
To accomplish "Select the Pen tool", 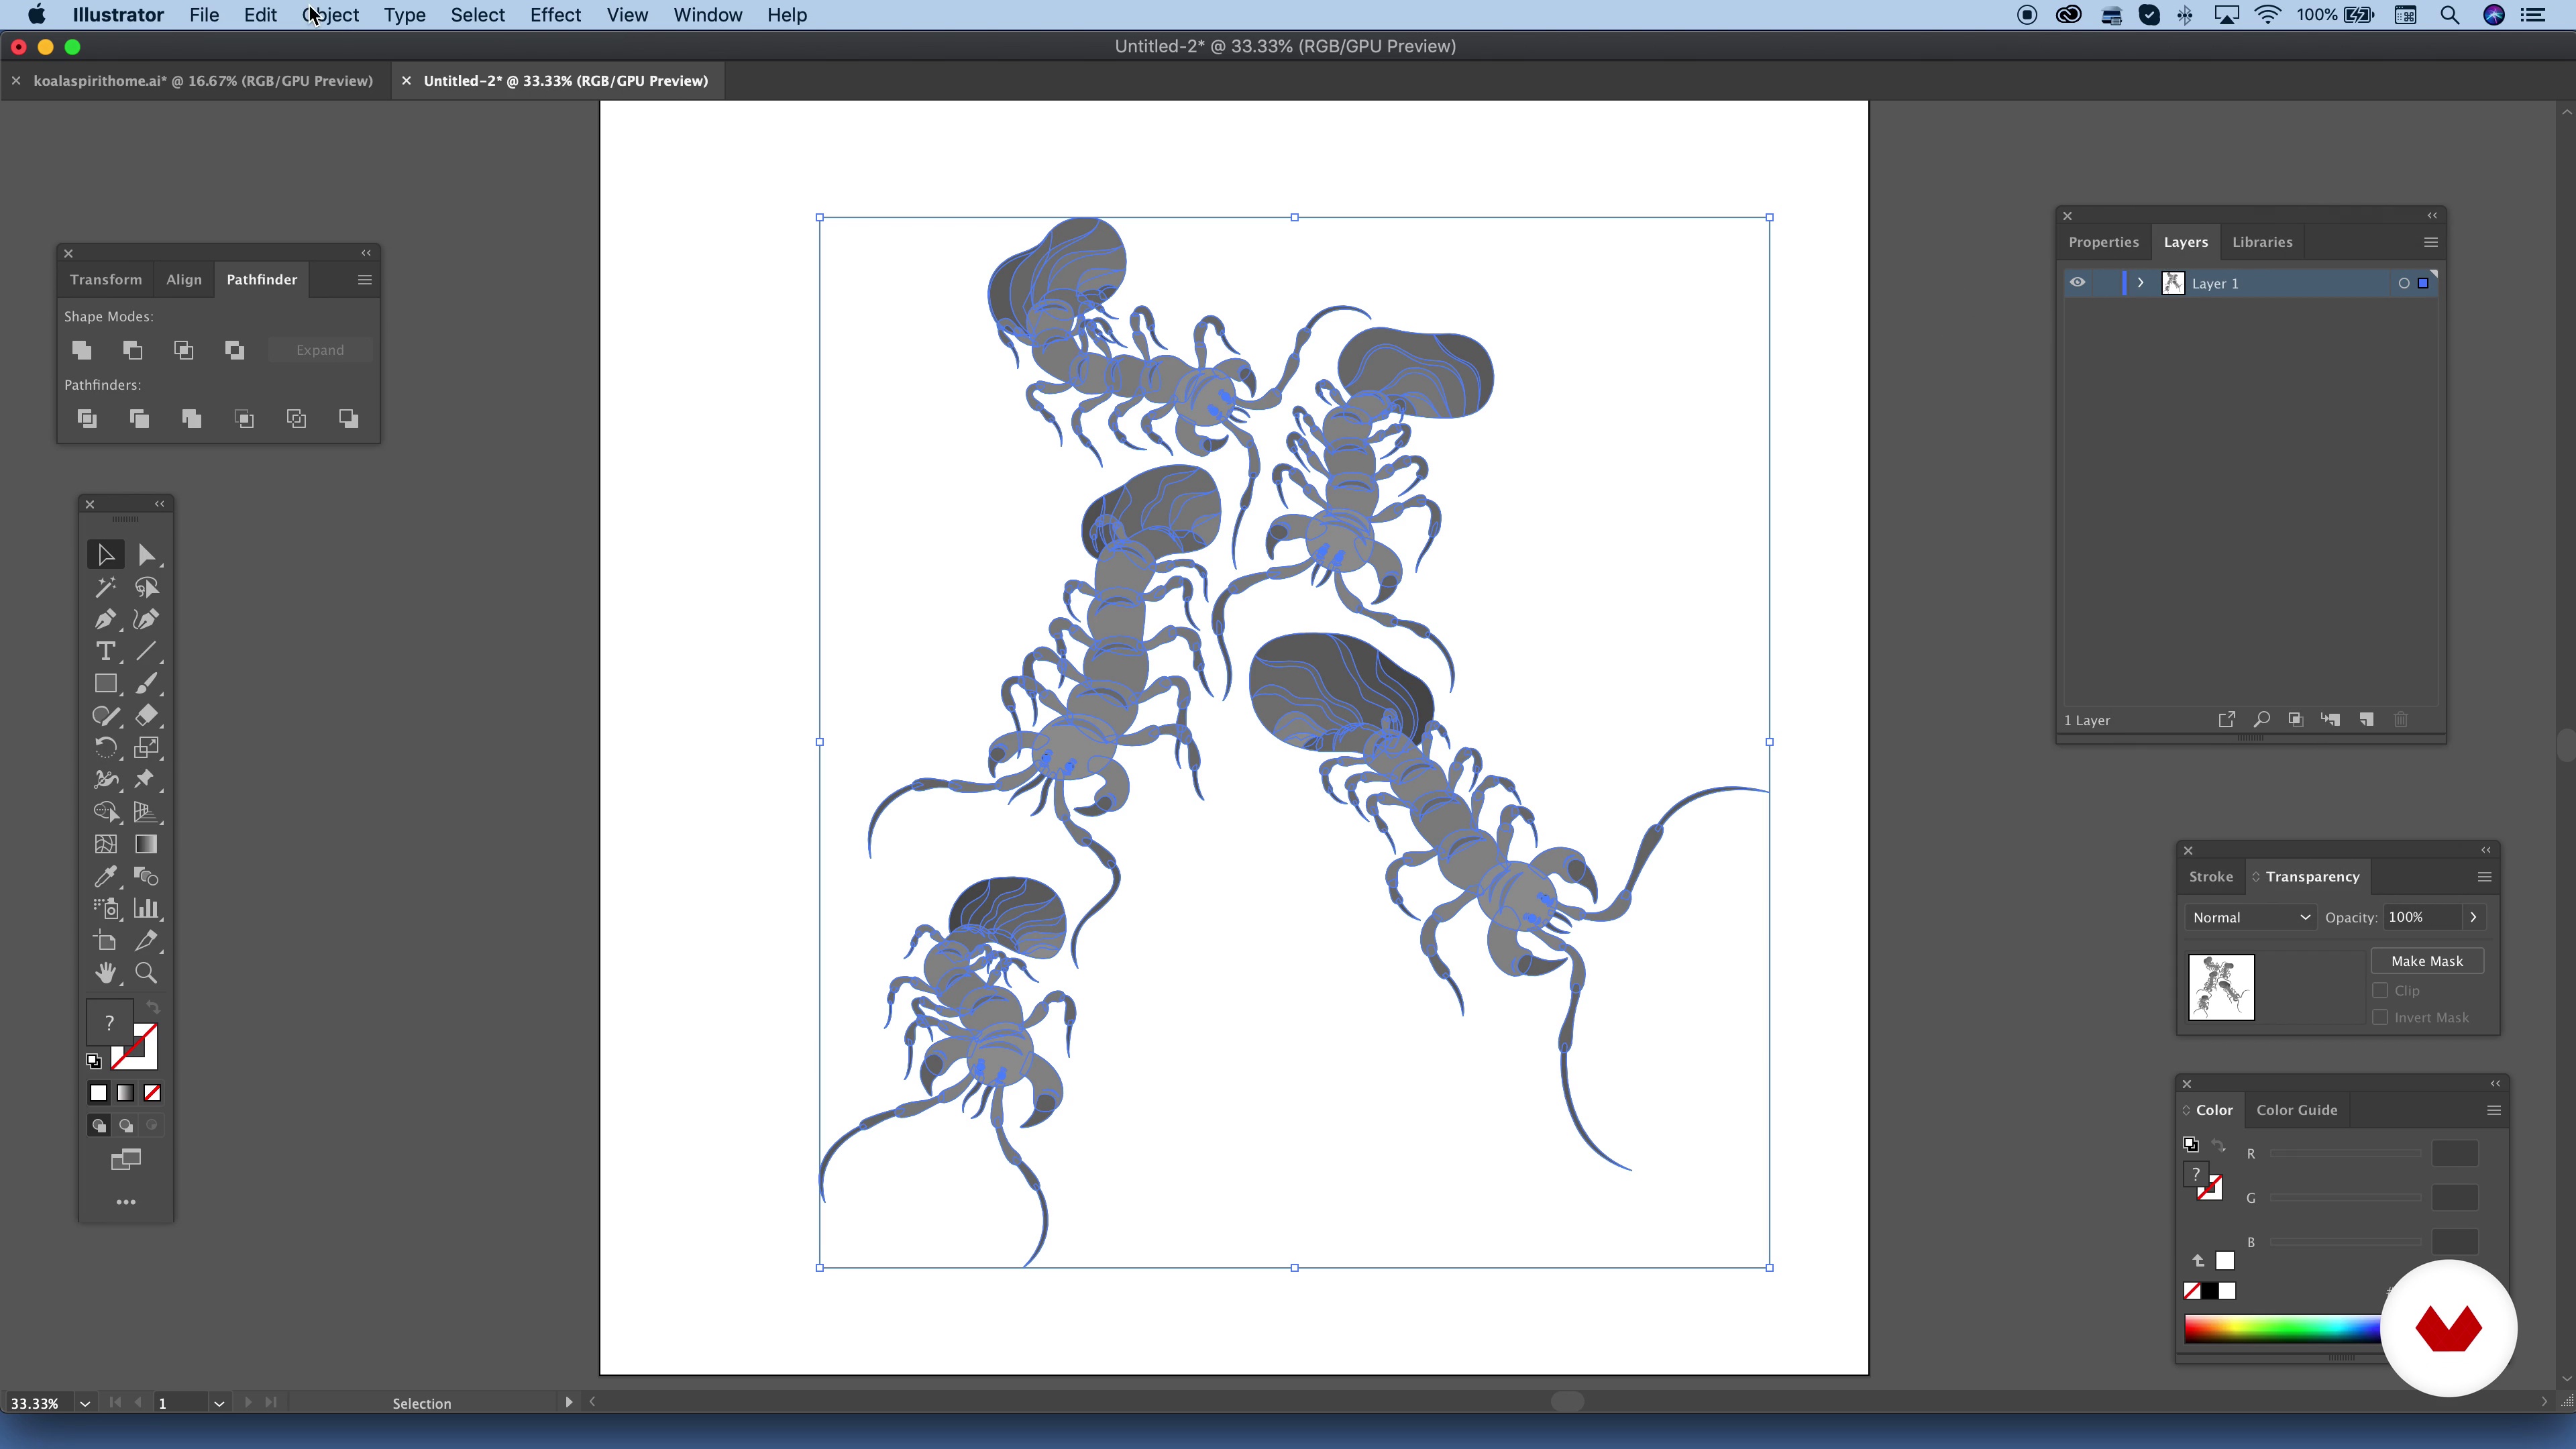I will coord(105,619).
